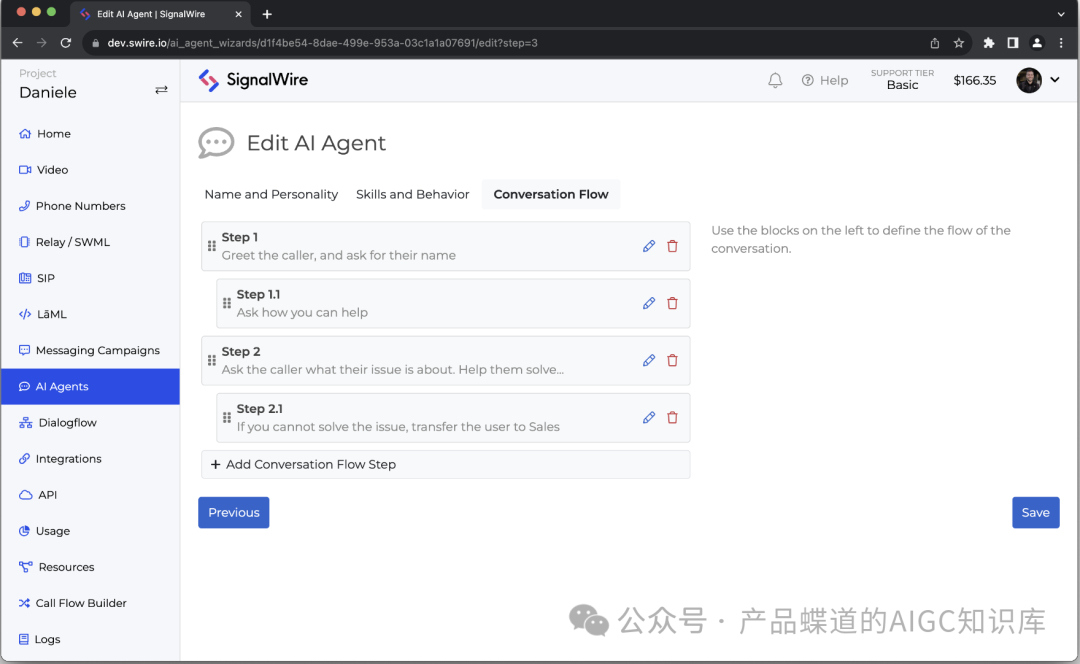Go to Phone Numbers section

tap(90, 206)
